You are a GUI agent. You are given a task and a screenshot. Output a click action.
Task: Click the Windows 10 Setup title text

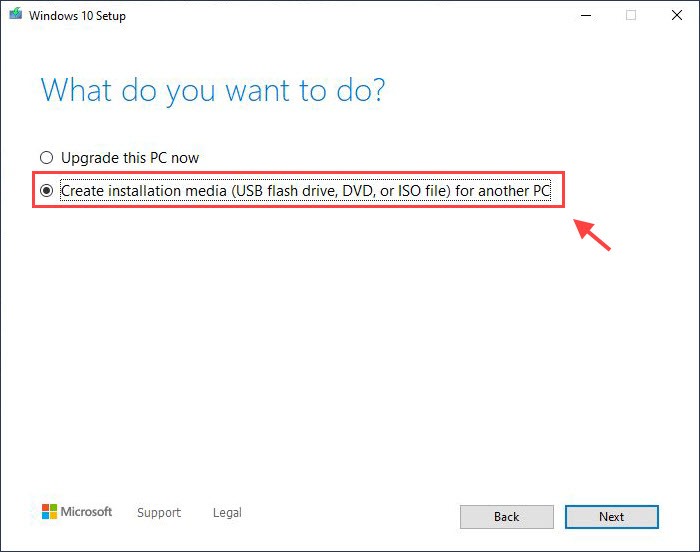tap(77, 16)
